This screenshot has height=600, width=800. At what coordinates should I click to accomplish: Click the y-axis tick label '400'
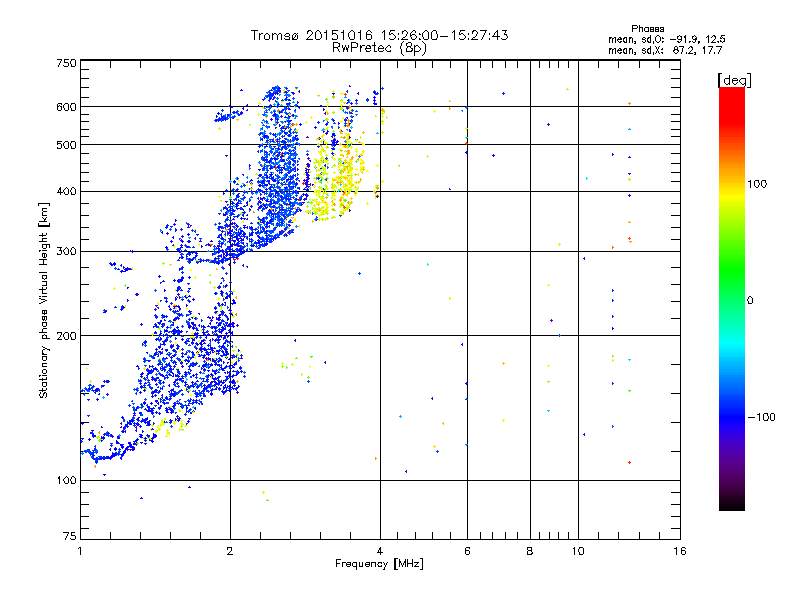(66, 192)
